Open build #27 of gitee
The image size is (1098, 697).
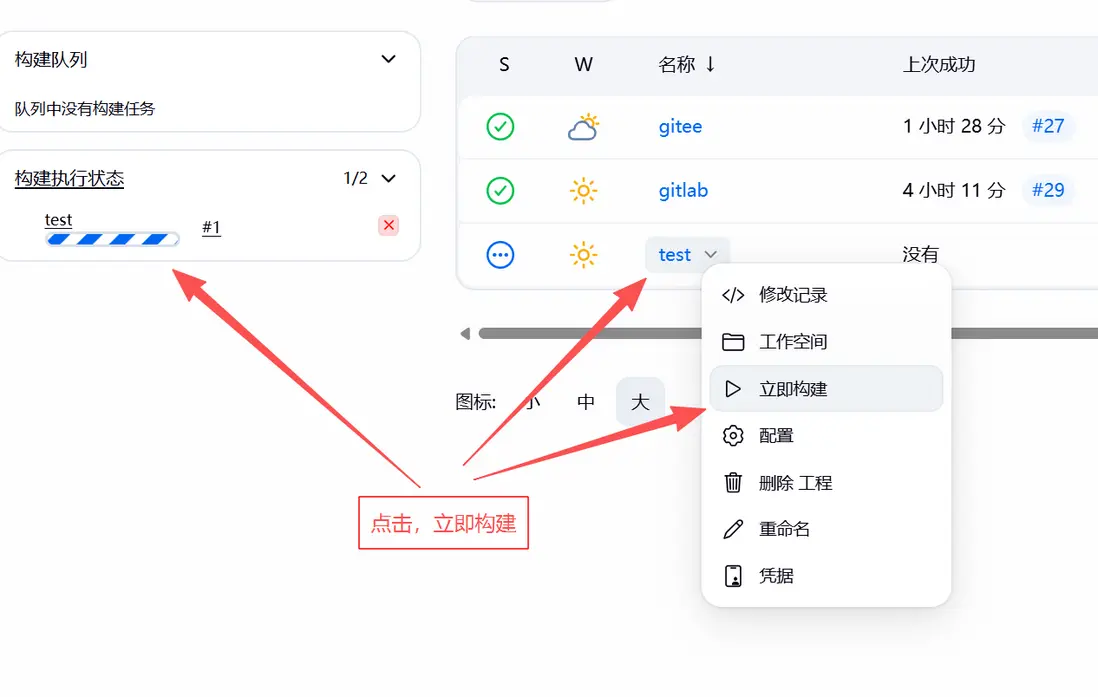click(1048, 126)
